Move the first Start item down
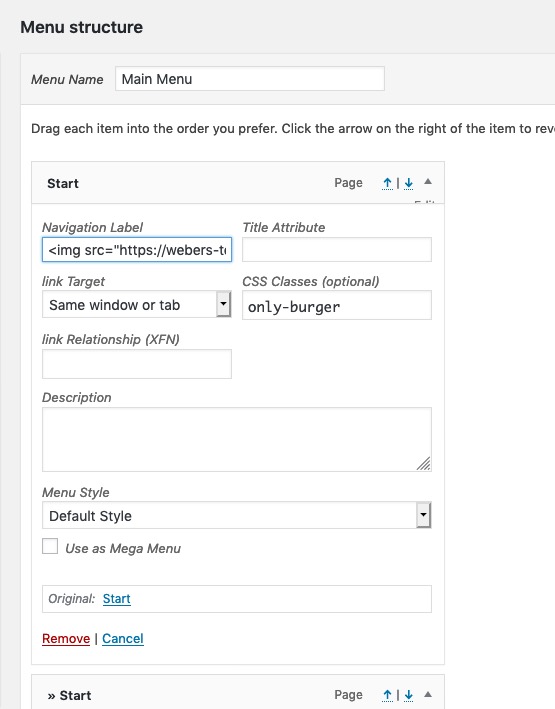555x709 pixels. pyautogui.click(x=408, y=183)
